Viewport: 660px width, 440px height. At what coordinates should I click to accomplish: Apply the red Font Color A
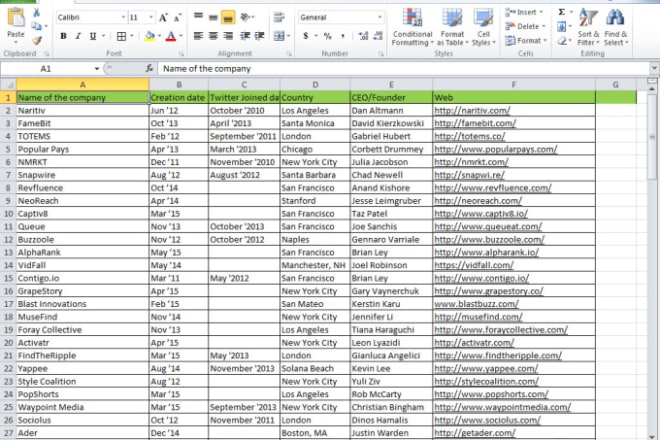pyautogui.click(x=170, y=36)
